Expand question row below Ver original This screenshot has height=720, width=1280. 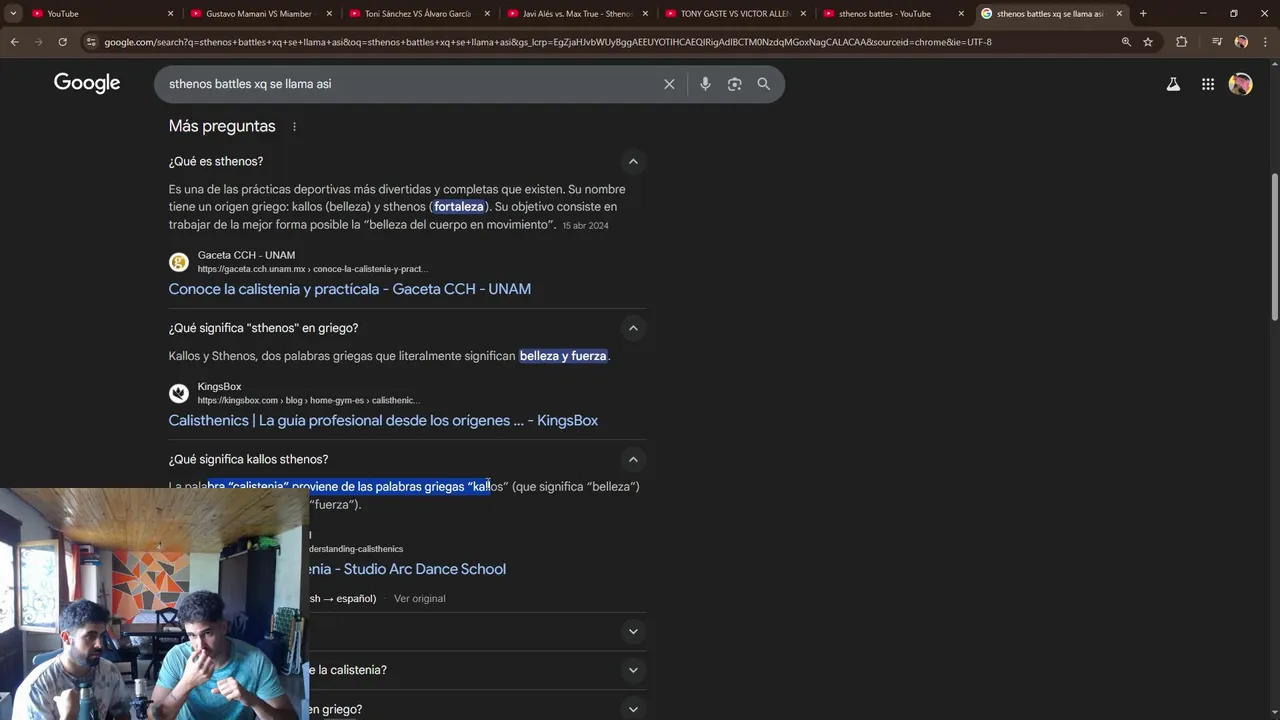(x=633, y=631)
